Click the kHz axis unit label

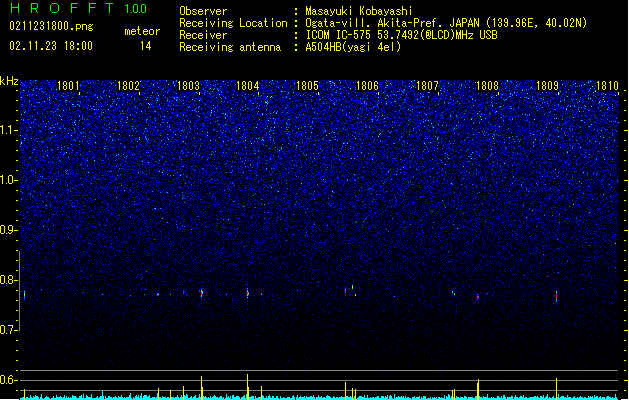pos(9,81)
